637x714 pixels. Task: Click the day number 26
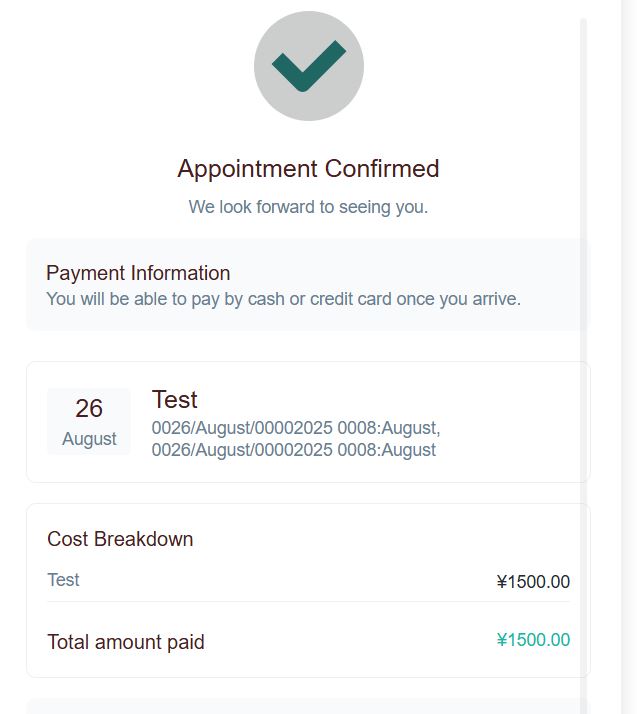pos(89,408)
